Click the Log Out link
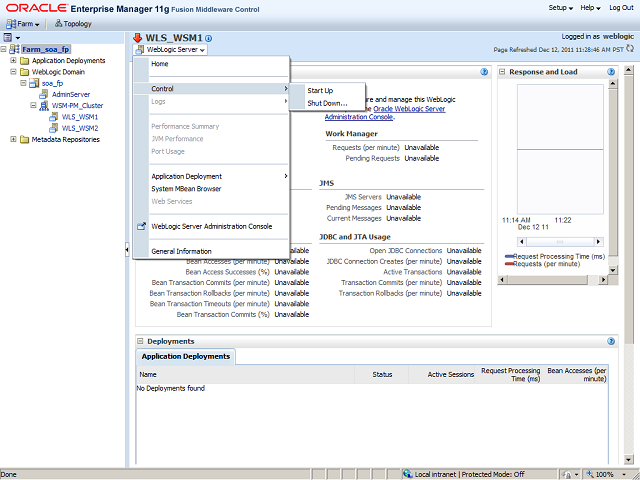Image resolution: width=640 pixels, height=480 pixels. click(621, 7)
